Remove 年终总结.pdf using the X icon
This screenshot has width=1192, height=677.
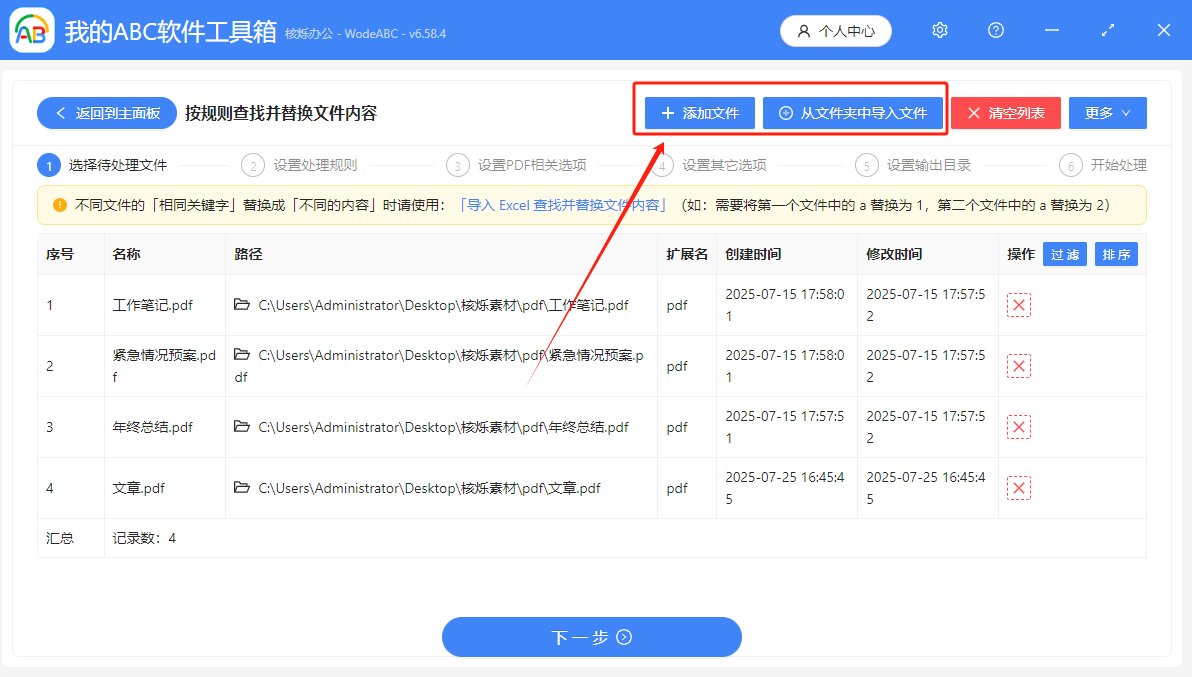click(x=1019, y=427)
